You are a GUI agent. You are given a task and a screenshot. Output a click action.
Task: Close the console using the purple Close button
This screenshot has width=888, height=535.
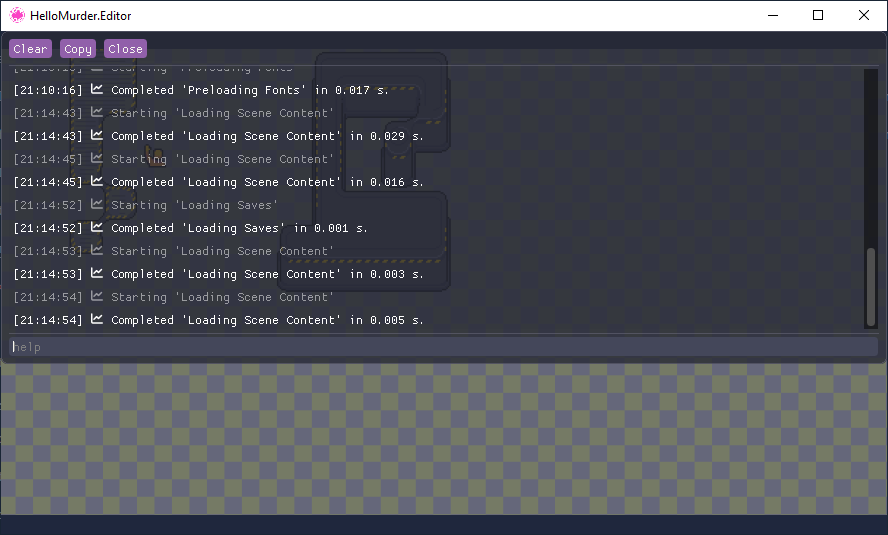pyautogui.click(x=125, y=49)
